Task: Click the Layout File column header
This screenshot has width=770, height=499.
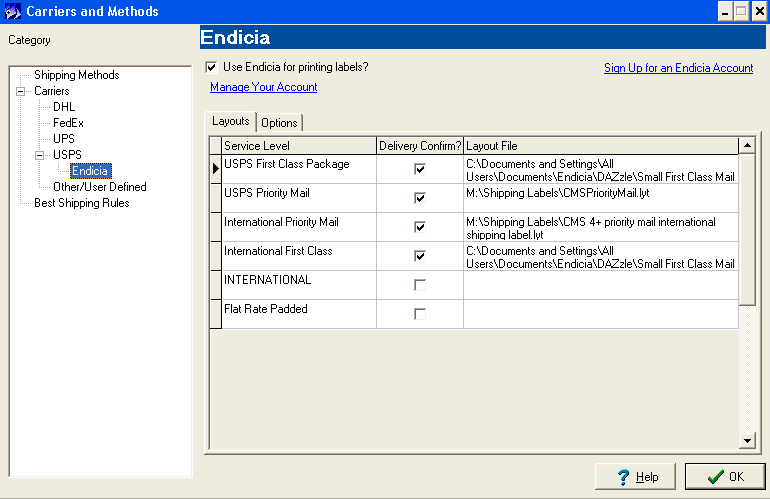Action: tap(601, 146)
